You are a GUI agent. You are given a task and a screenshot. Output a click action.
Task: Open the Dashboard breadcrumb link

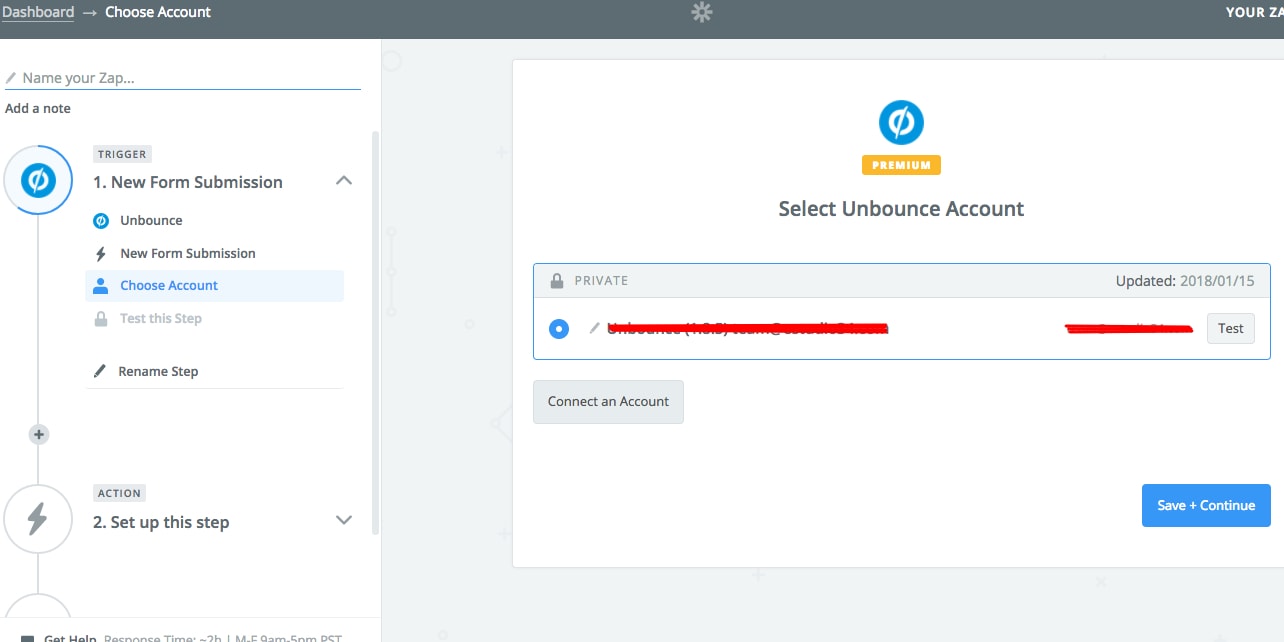point(38,12)
